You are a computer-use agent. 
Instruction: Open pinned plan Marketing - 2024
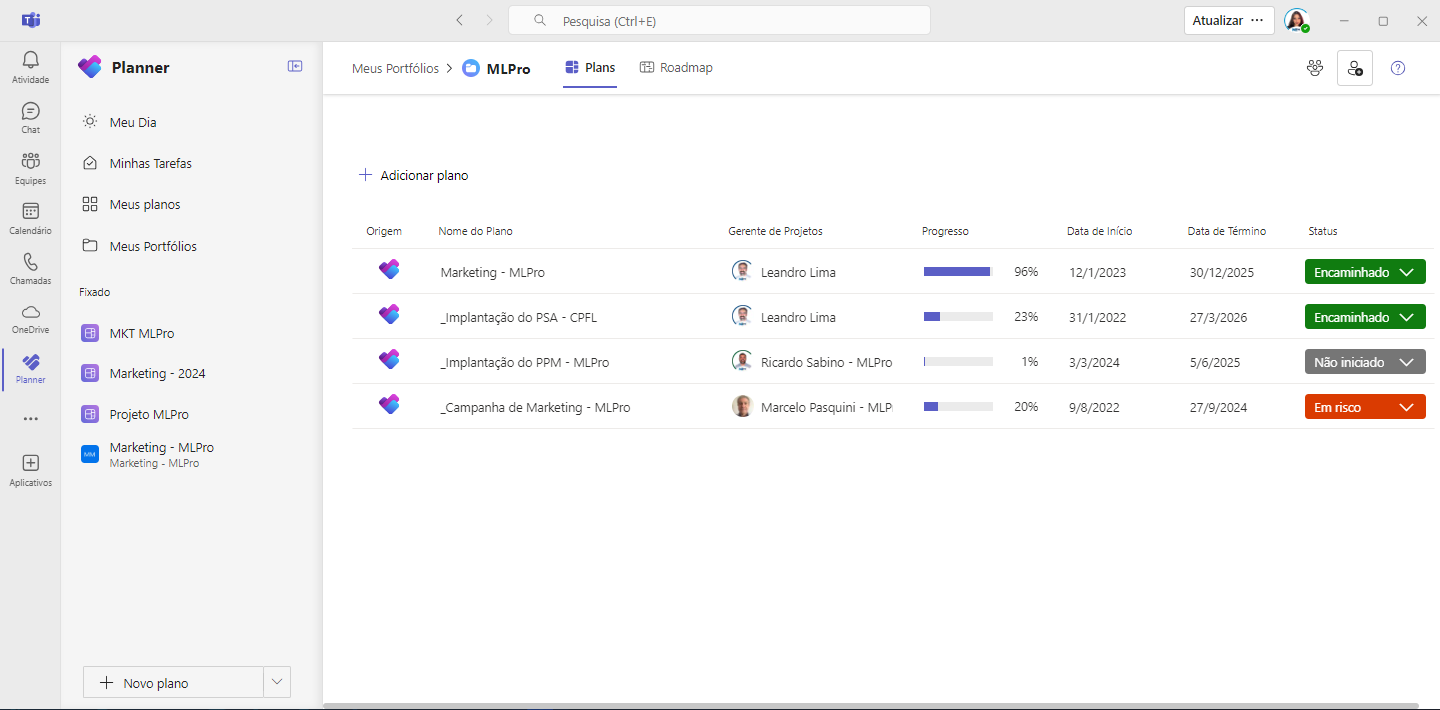tap(157, 373)
